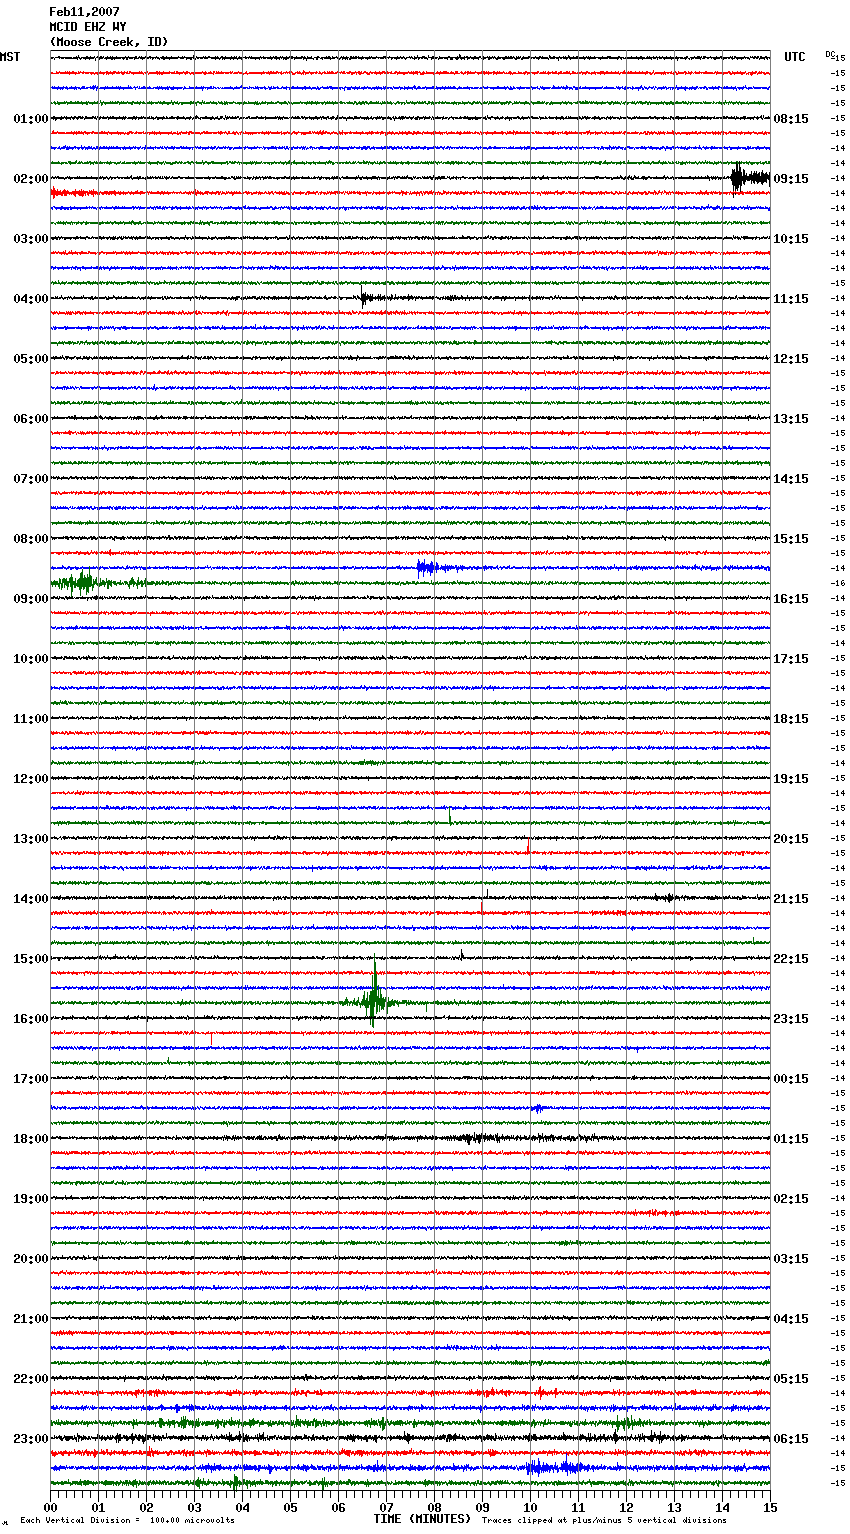Viewport: 850px width, 1534px height.
Task: Select the 04:00 MST hour label
Action: point(30,299)
